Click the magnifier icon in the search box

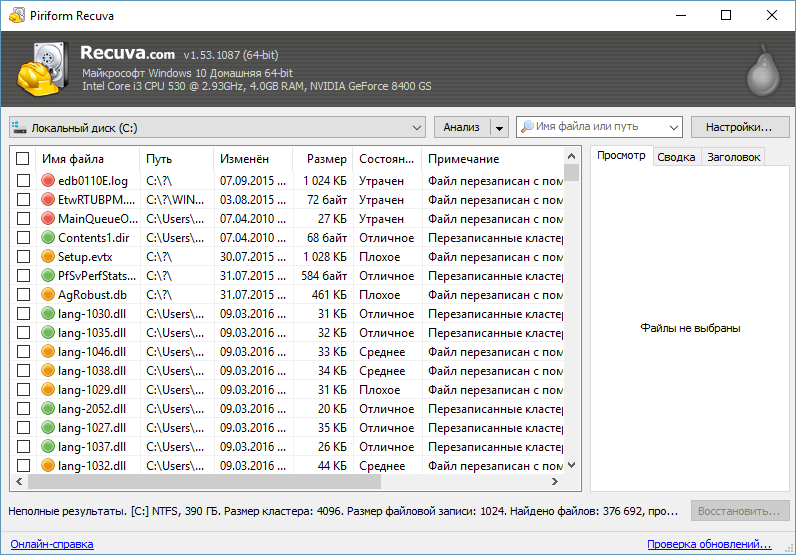(527, 126)
